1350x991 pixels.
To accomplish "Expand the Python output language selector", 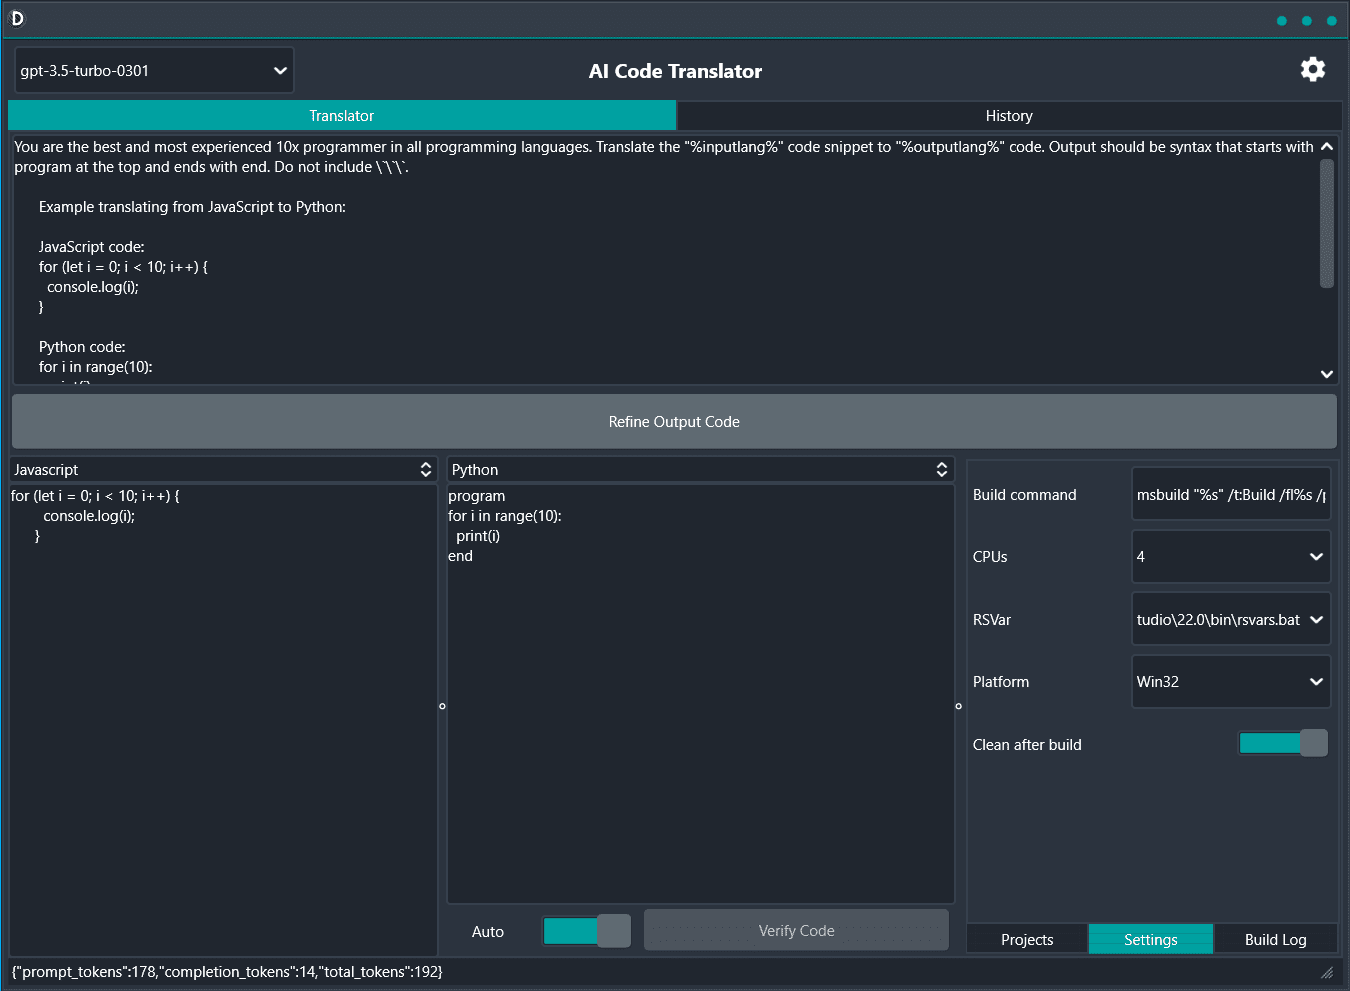I will coord(700,470).
